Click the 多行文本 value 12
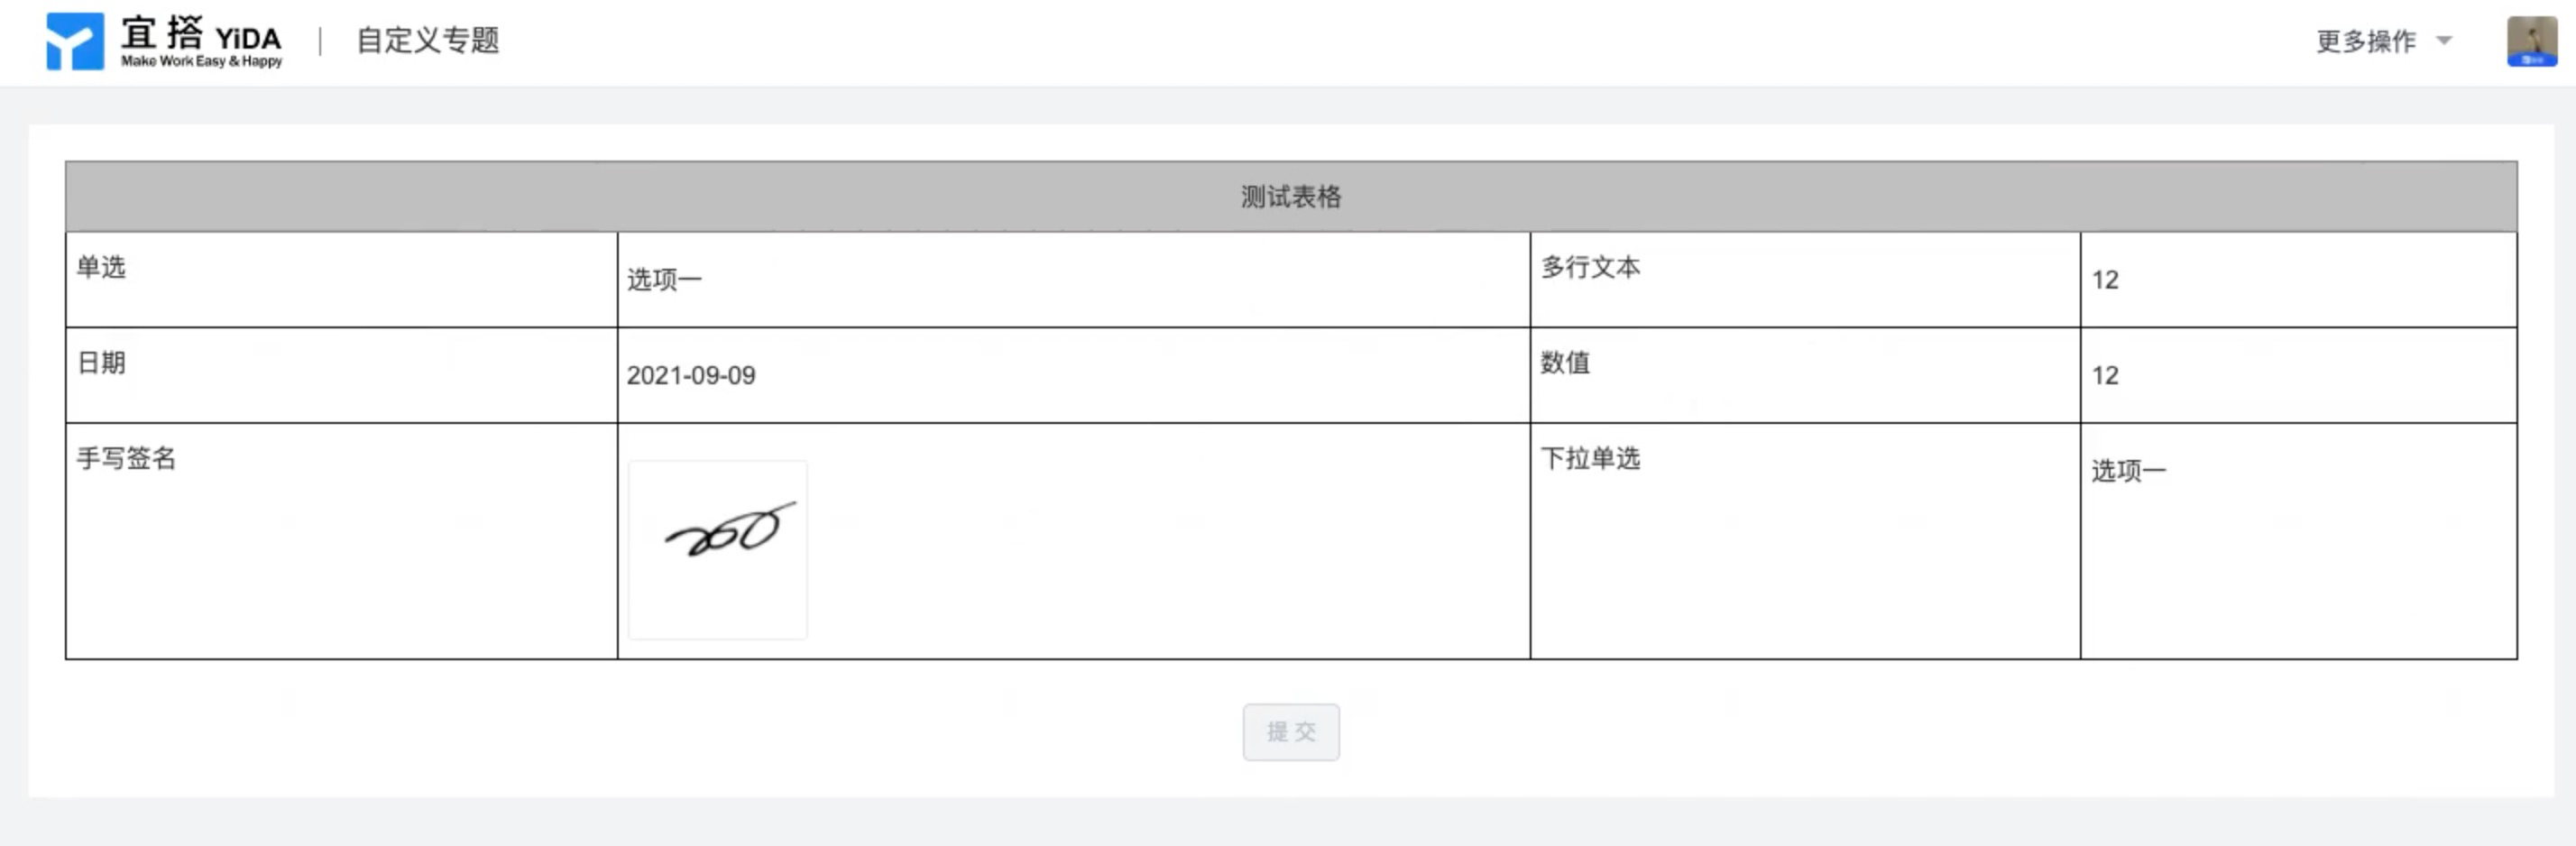 pyautogui.click(x=2105, y=279)
